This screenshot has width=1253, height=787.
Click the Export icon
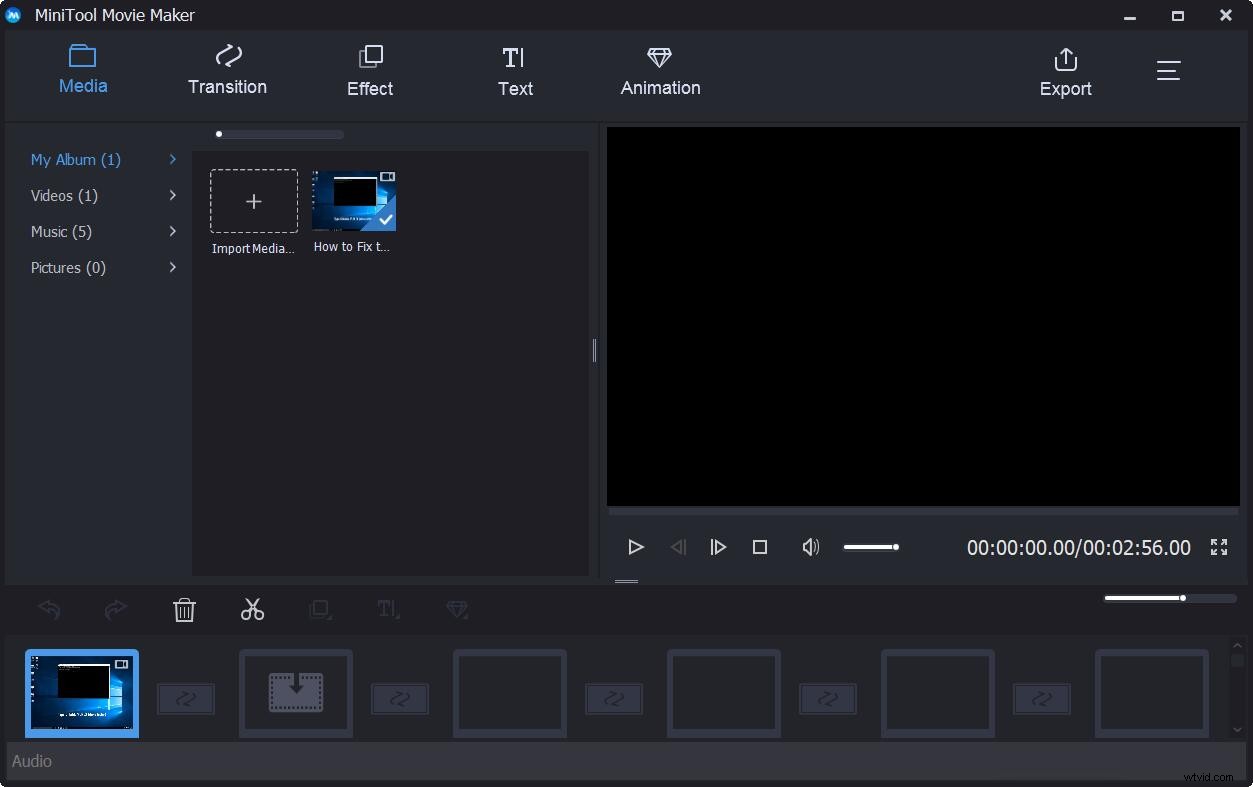point(1065,70)
